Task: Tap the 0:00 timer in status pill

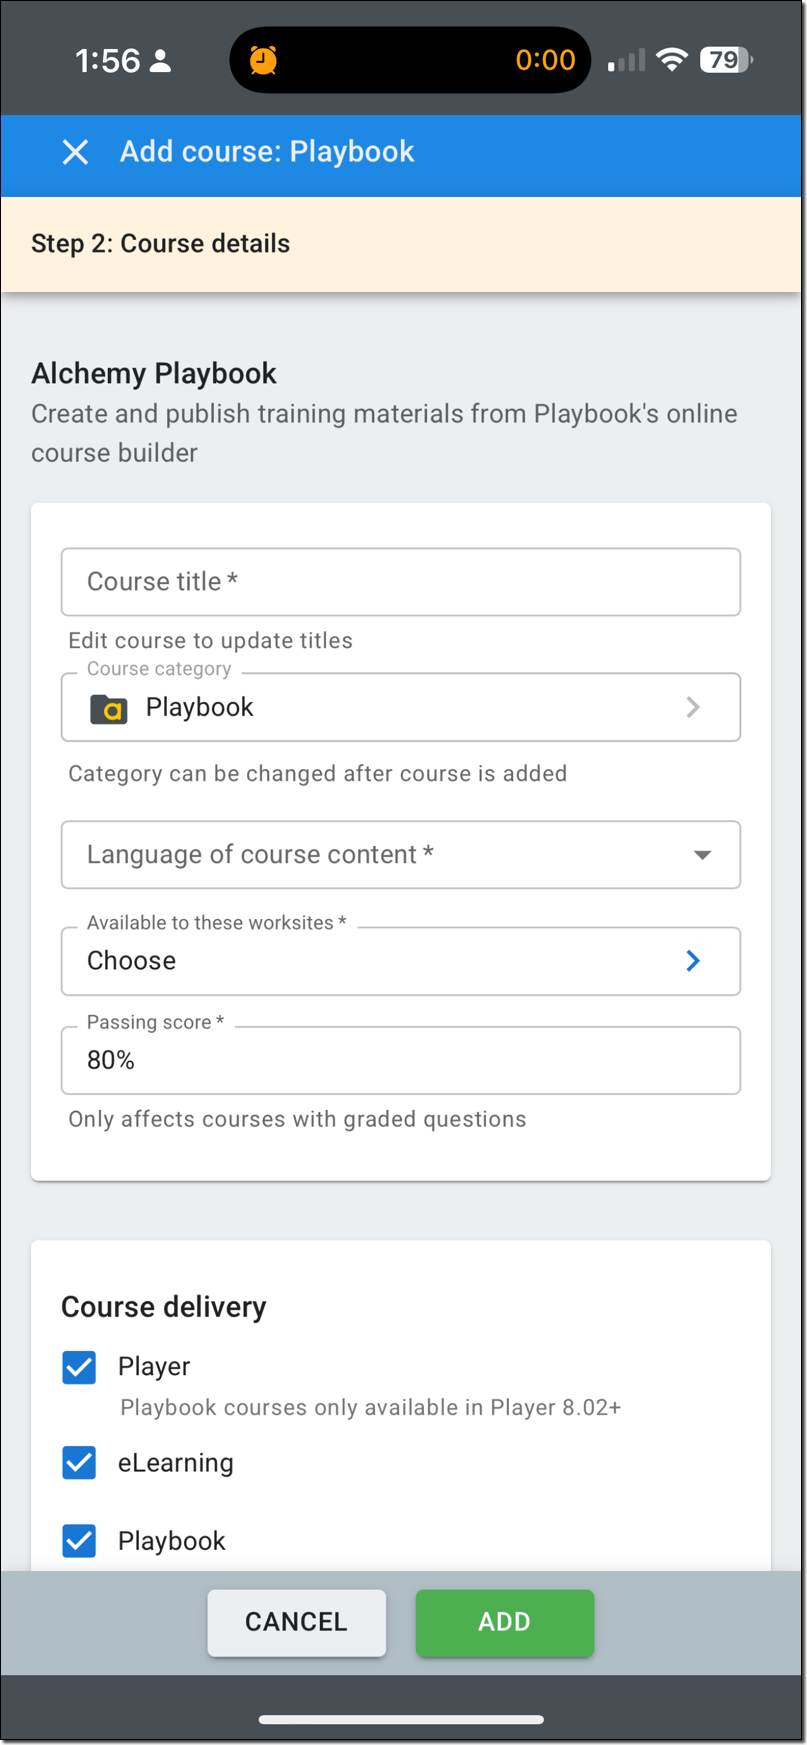Action: coord(545,60)
